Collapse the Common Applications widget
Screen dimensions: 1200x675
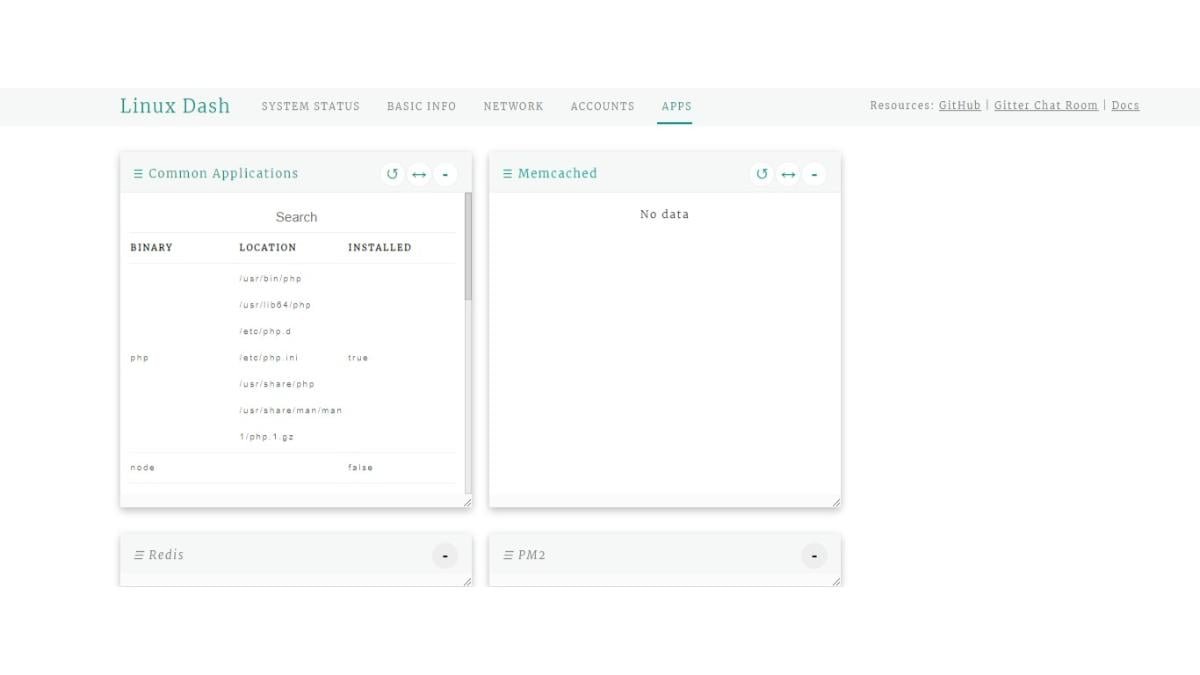445,174
